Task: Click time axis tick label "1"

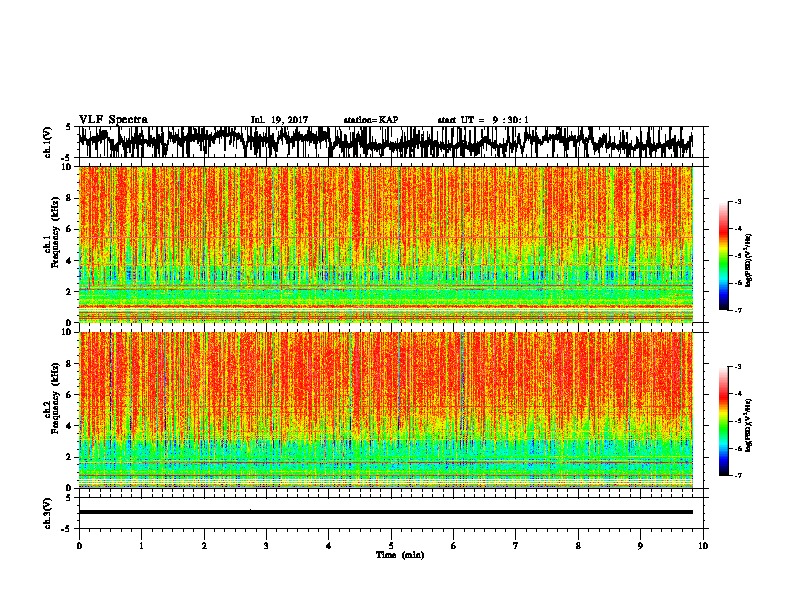Action: click(x=141, y=546)
